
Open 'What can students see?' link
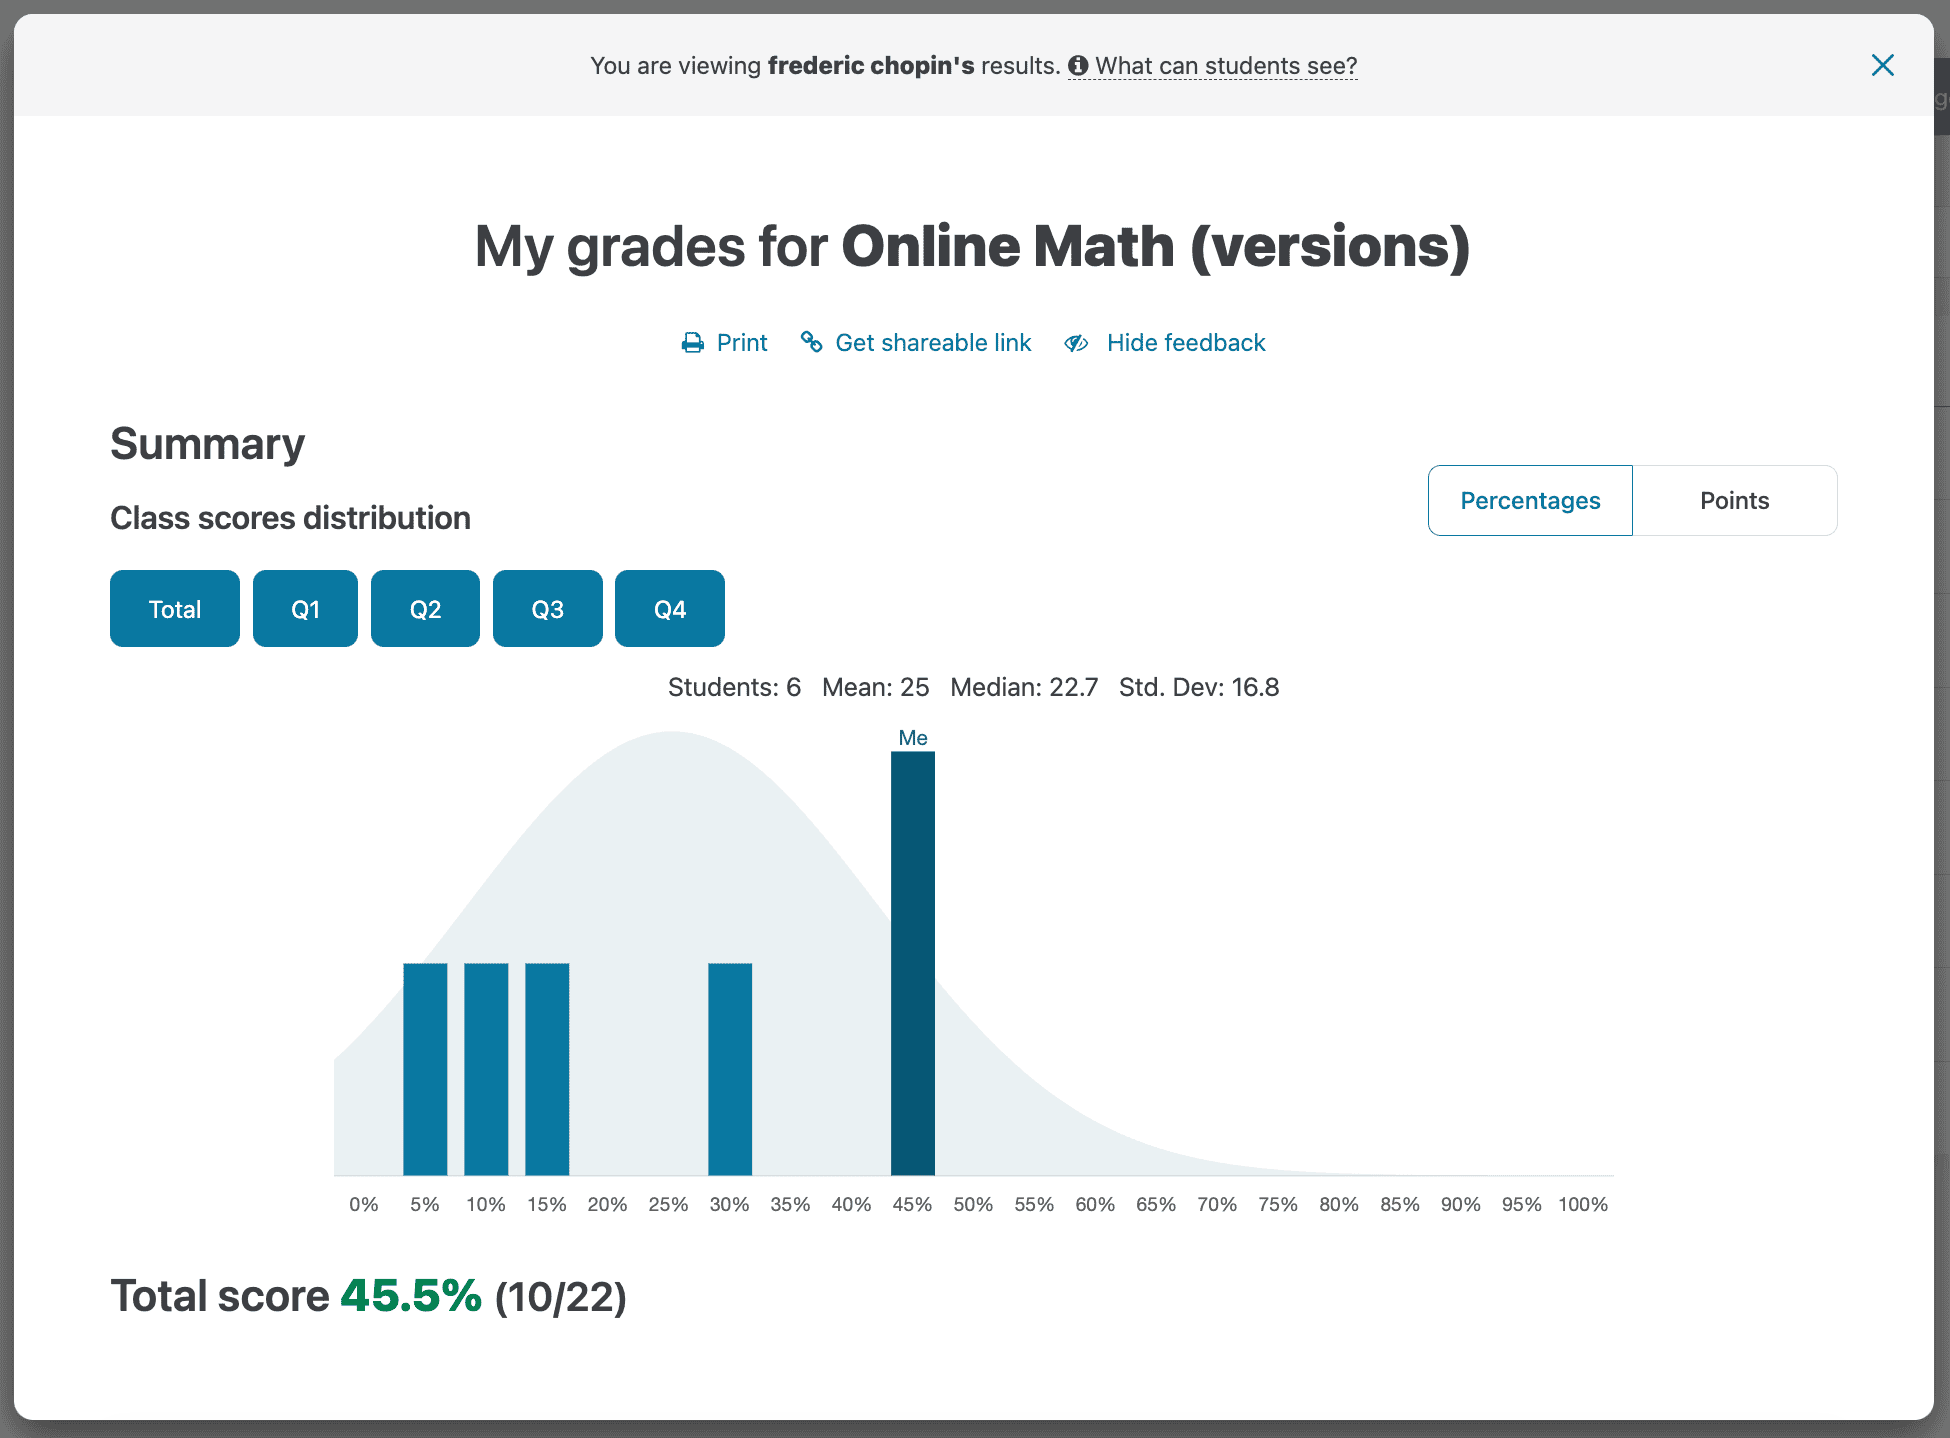[1226, 66]
